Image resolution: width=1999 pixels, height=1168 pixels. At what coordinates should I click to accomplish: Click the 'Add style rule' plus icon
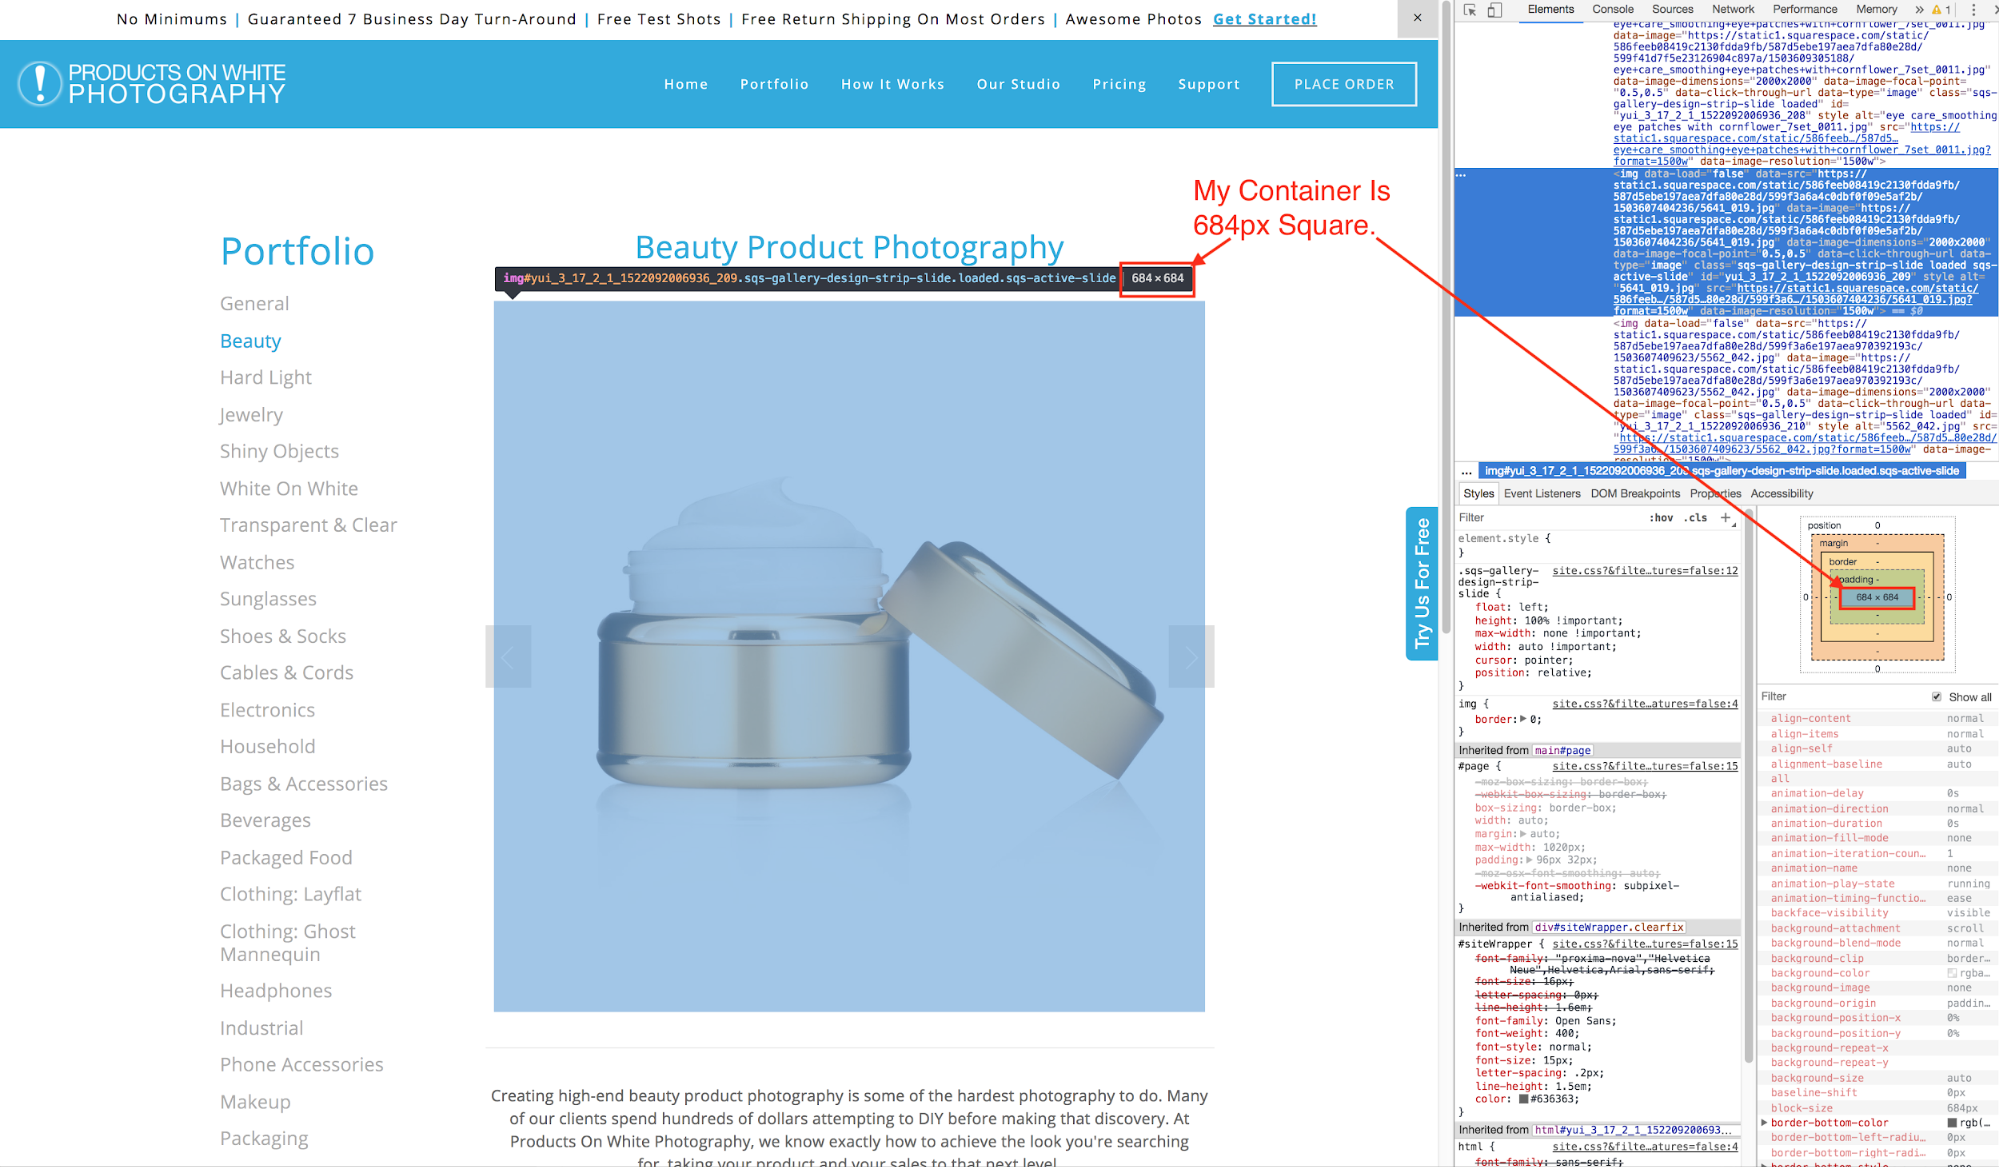[x=1729, y=519]
